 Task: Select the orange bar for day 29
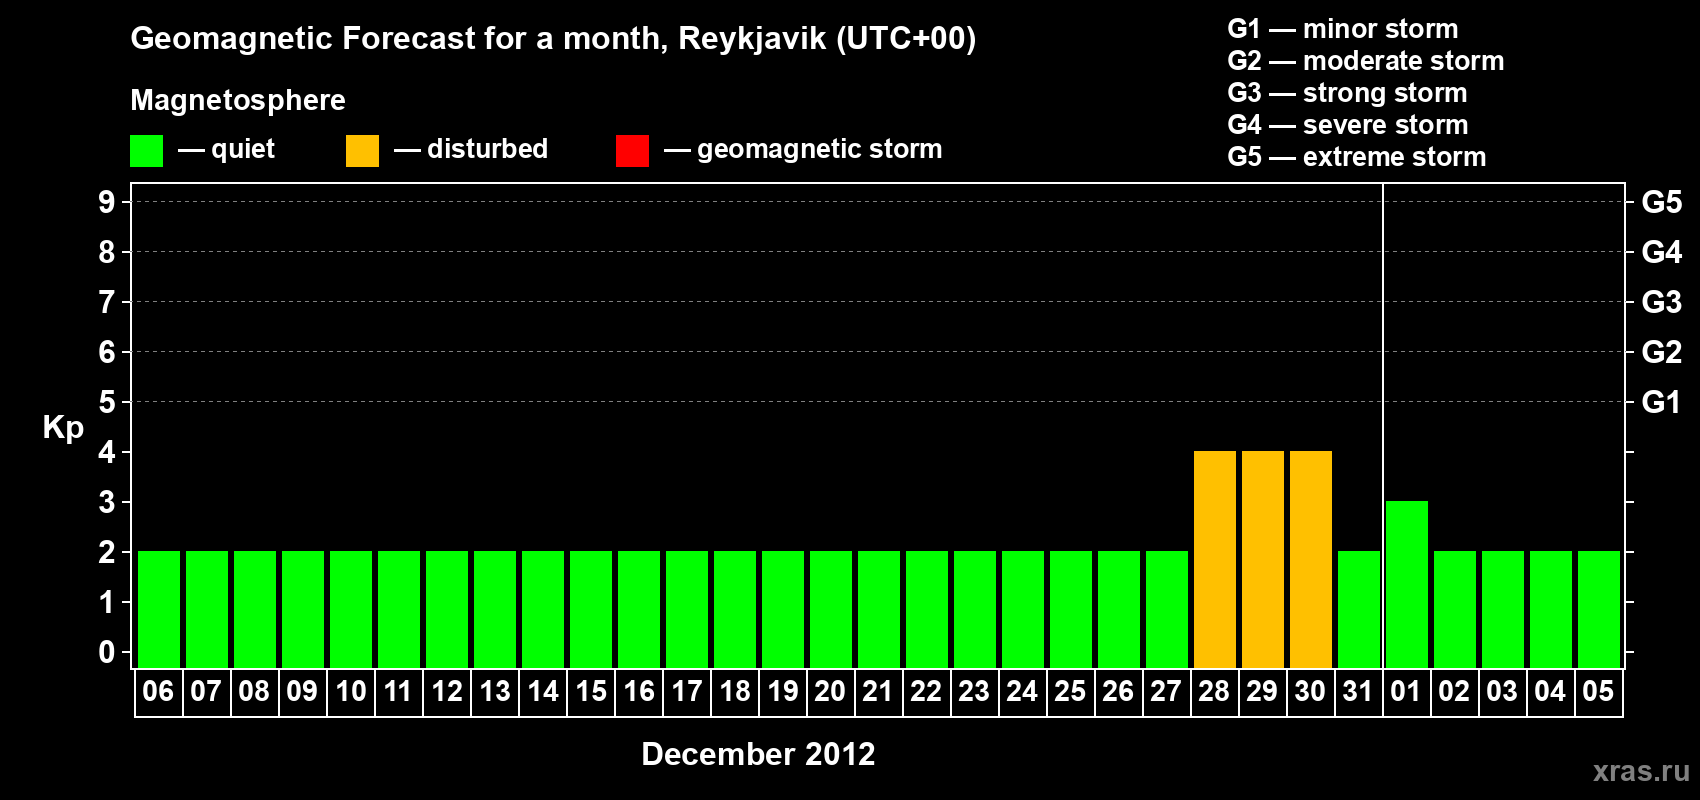pos(1263,559)
